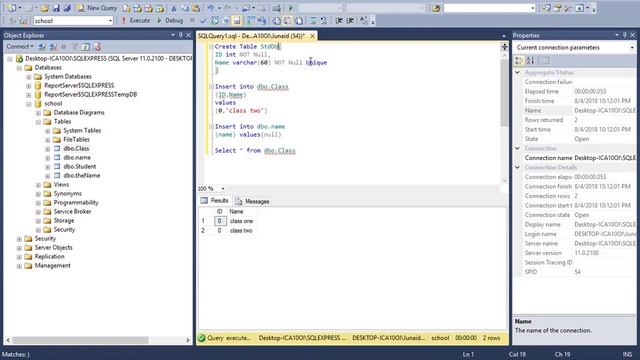The height and width of the screenshot is (360, 640).
Task: Click the New Query button
Action: 97,8
